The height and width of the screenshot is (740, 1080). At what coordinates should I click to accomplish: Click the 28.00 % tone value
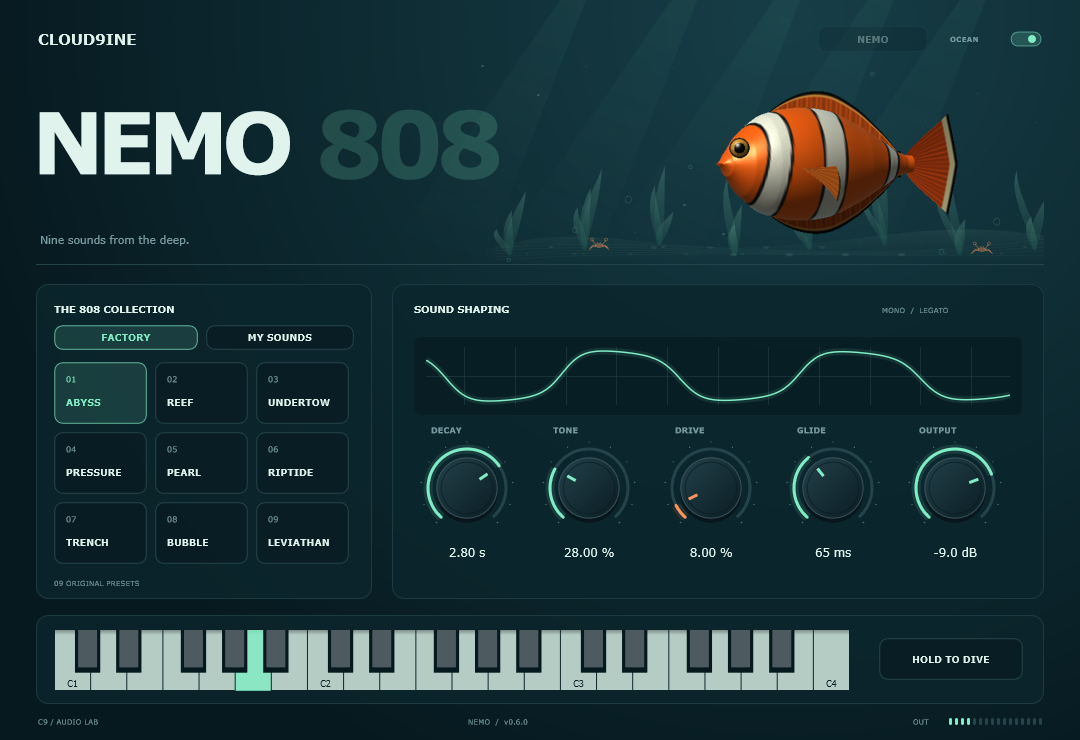click(x=589, y=553)
